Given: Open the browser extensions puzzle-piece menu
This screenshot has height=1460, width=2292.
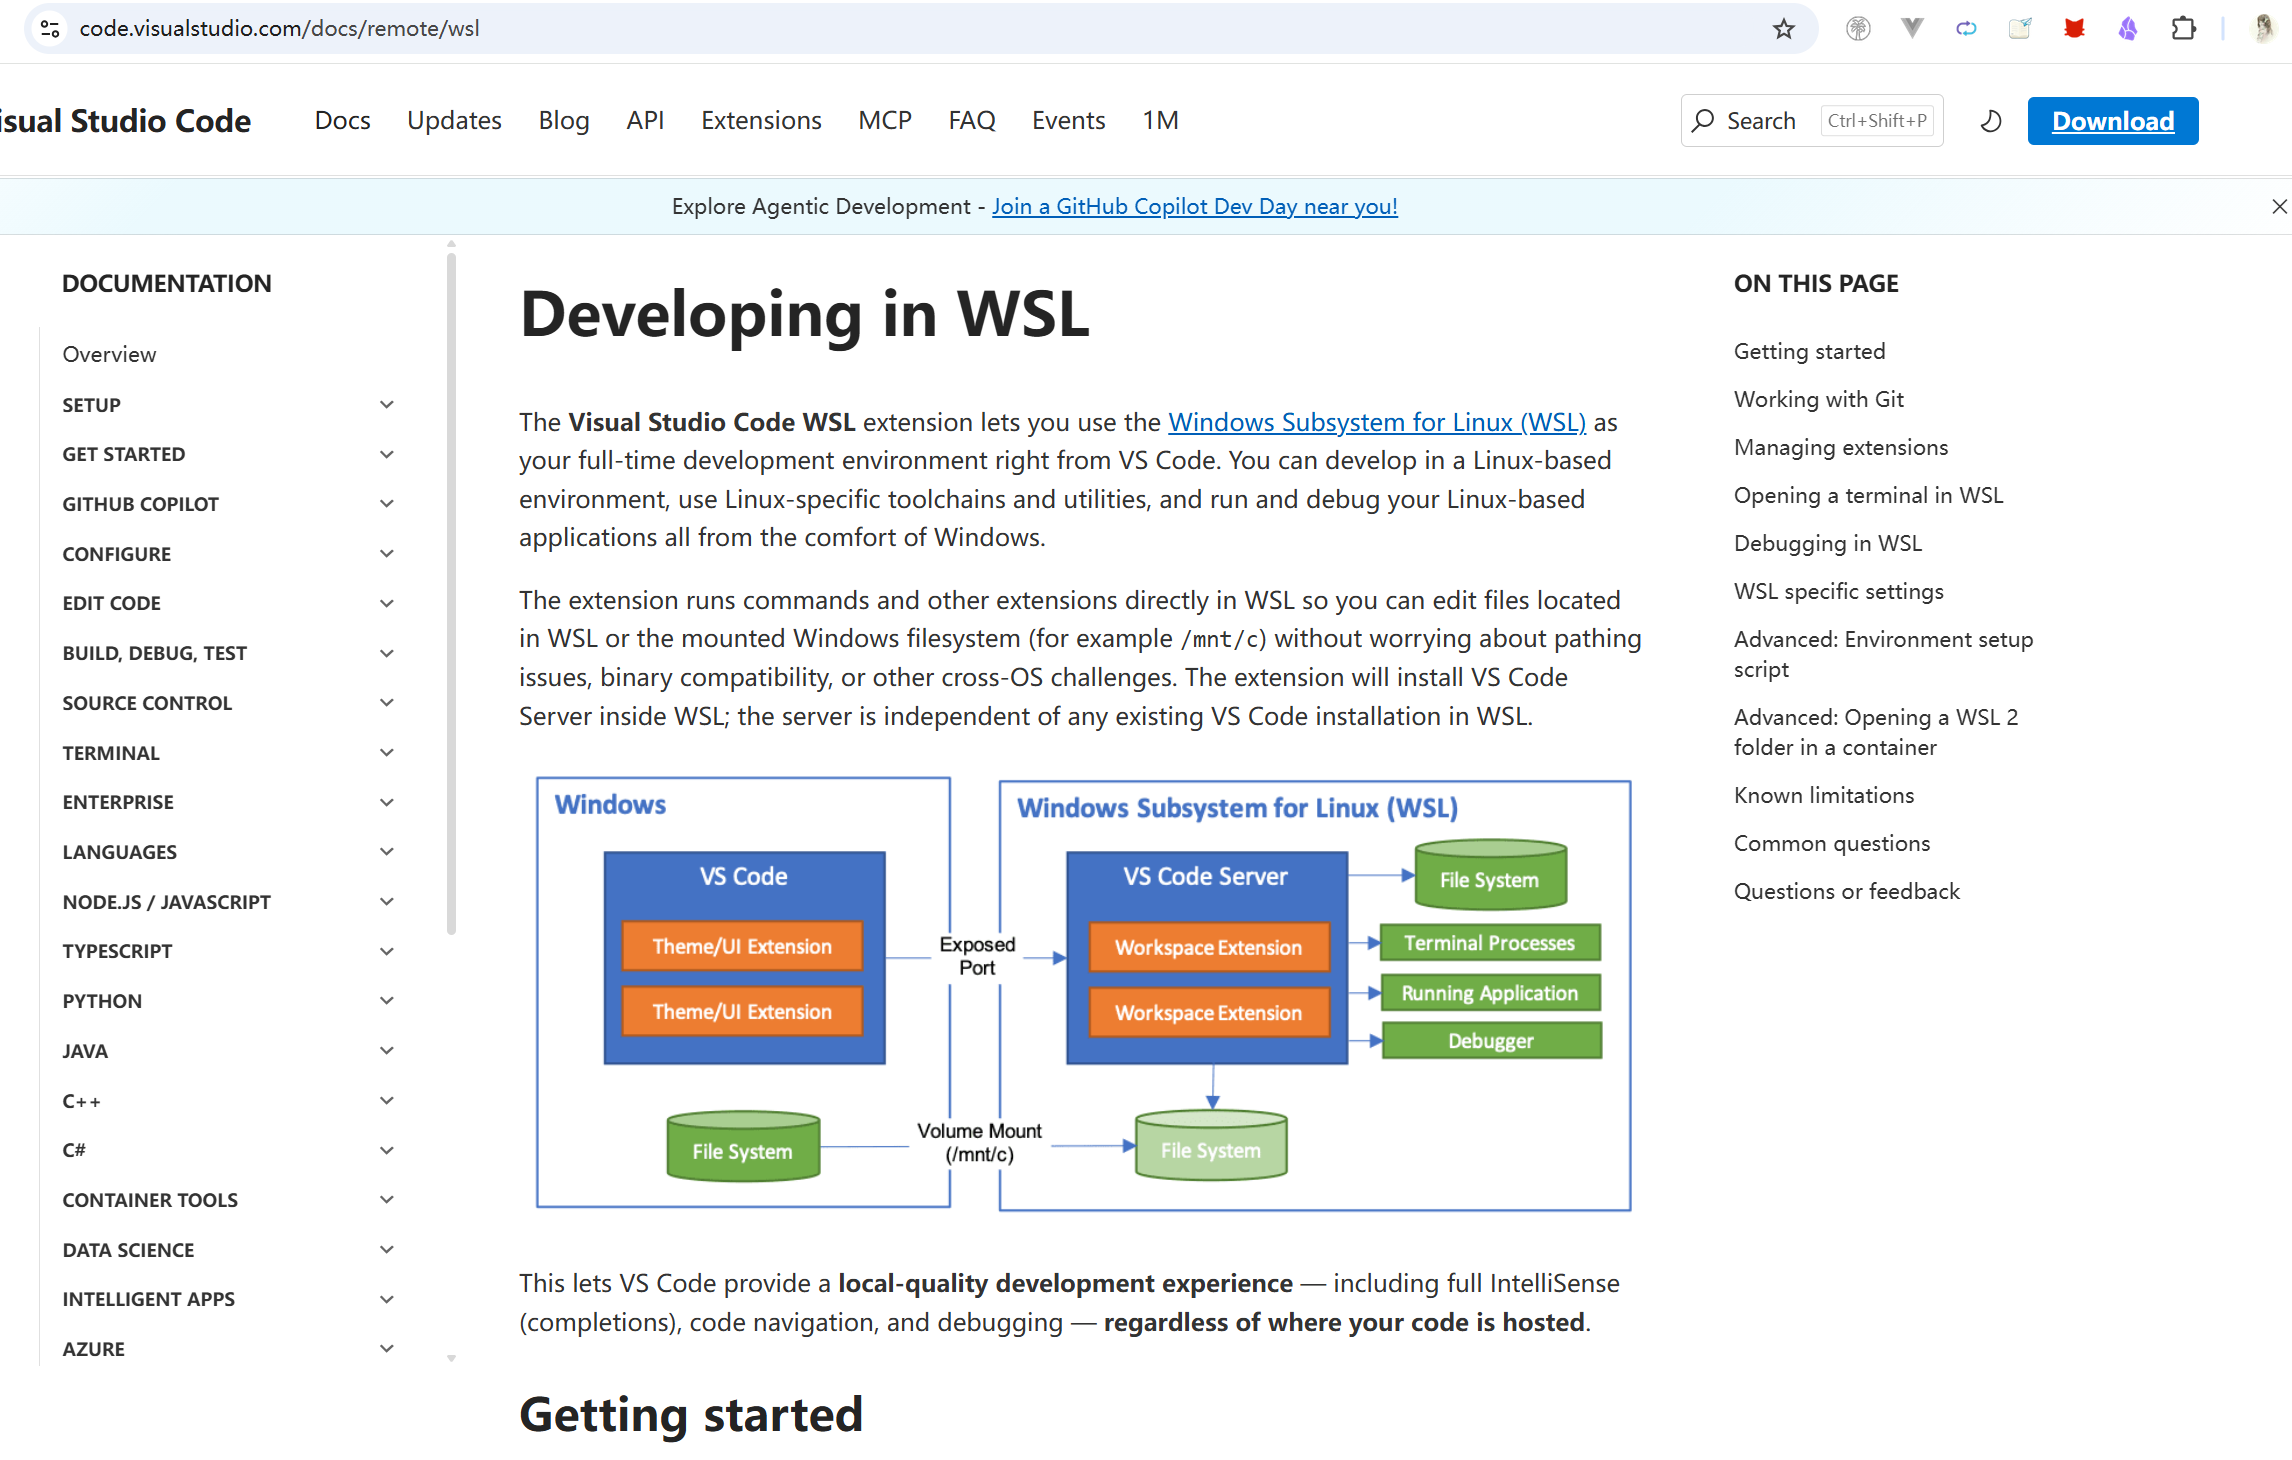Looking at the screenshot, I should click(x=2183, y=28).
